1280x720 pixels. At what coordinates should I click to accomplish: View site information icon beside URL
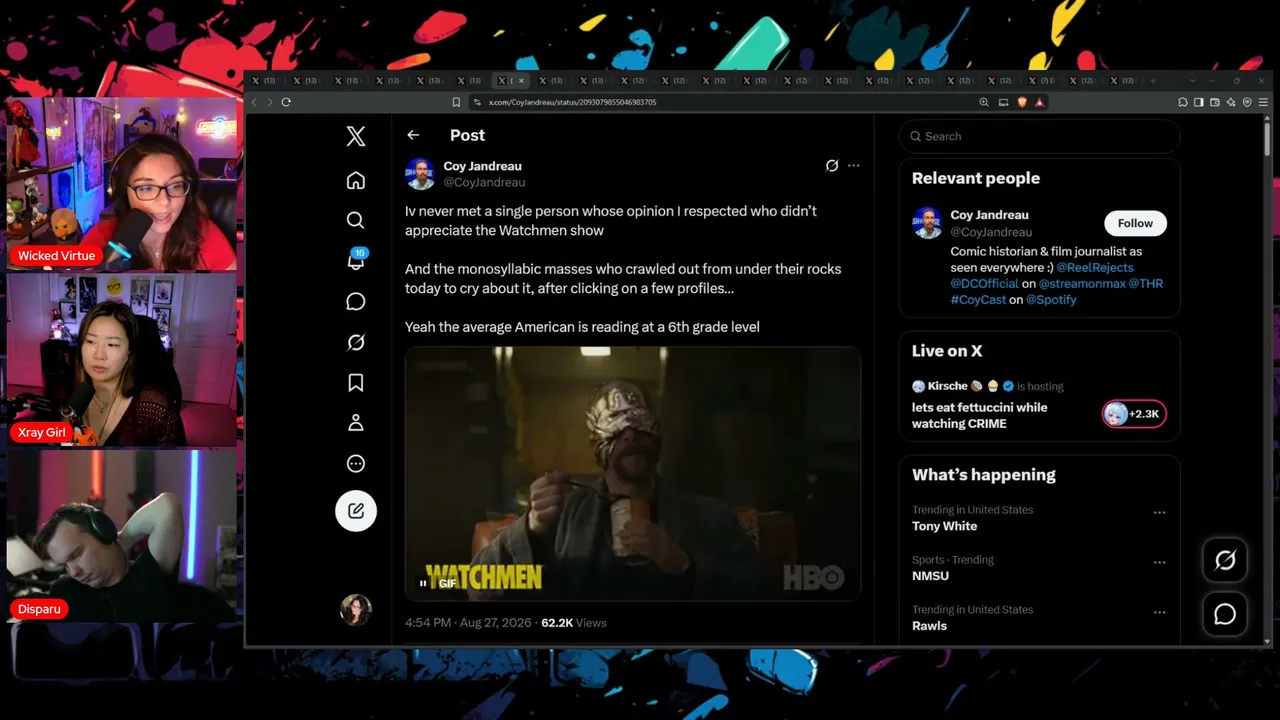477,102
